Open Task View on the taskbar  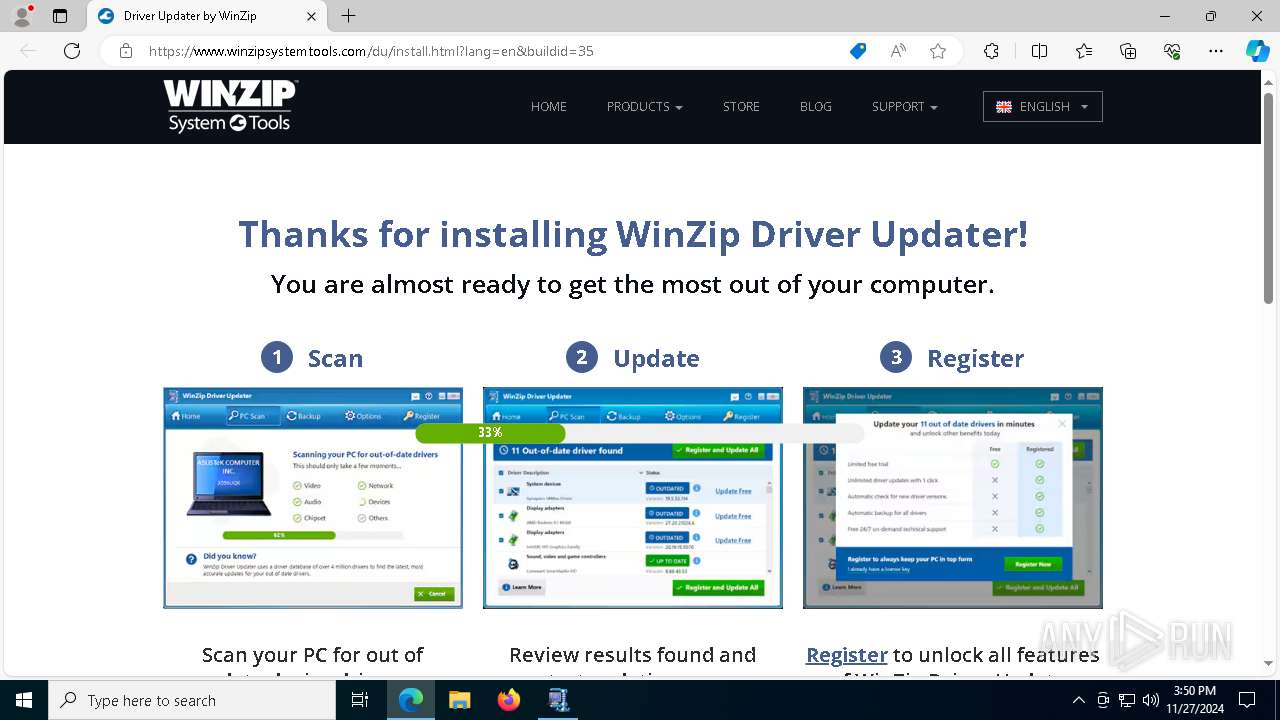[360, 700]
